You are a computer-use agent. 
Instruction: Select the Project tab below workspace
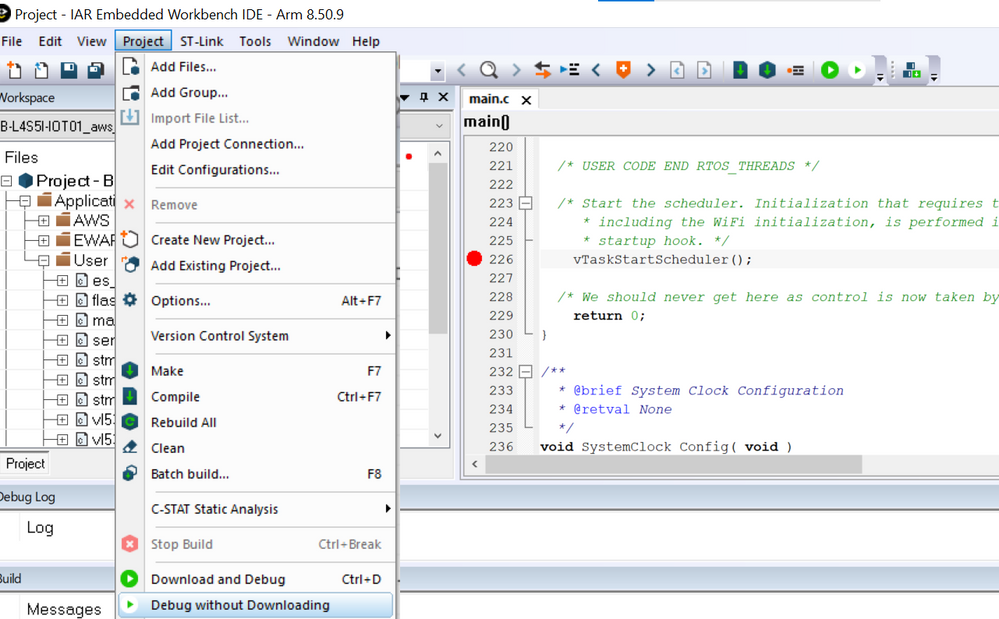[25, 464]
